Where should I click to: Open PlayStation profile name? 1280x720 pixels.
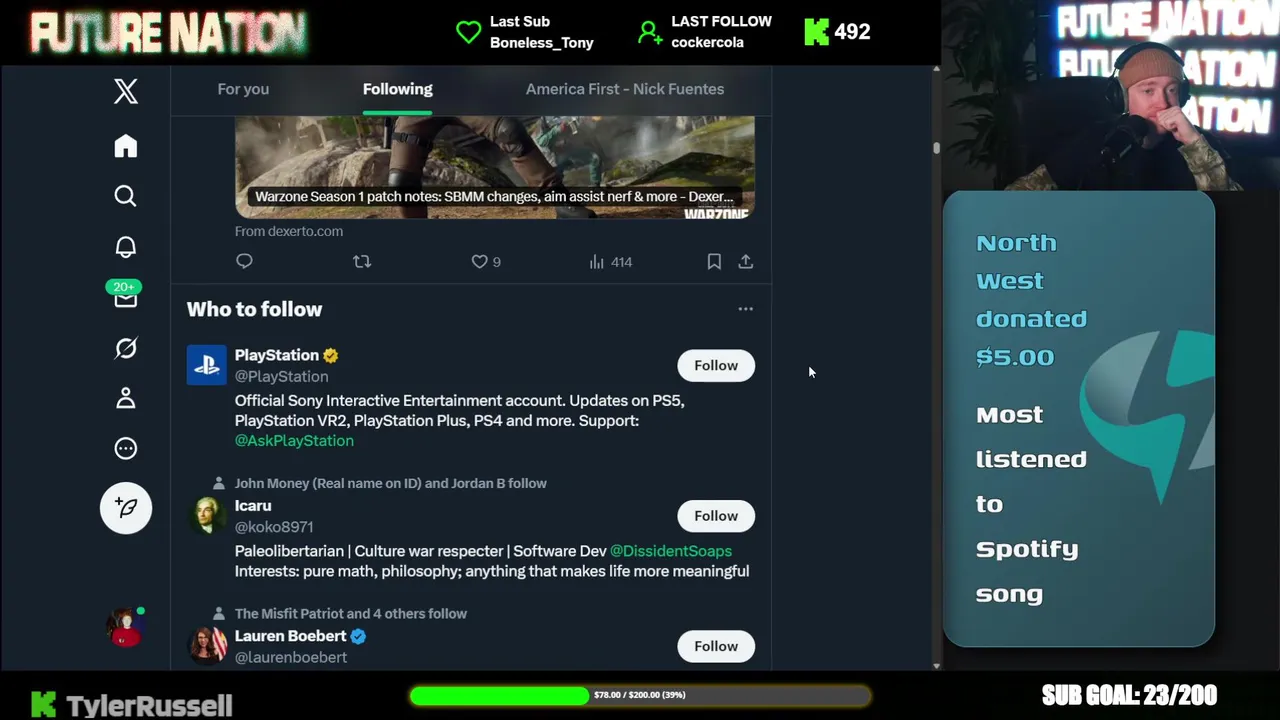coord(276,355)
